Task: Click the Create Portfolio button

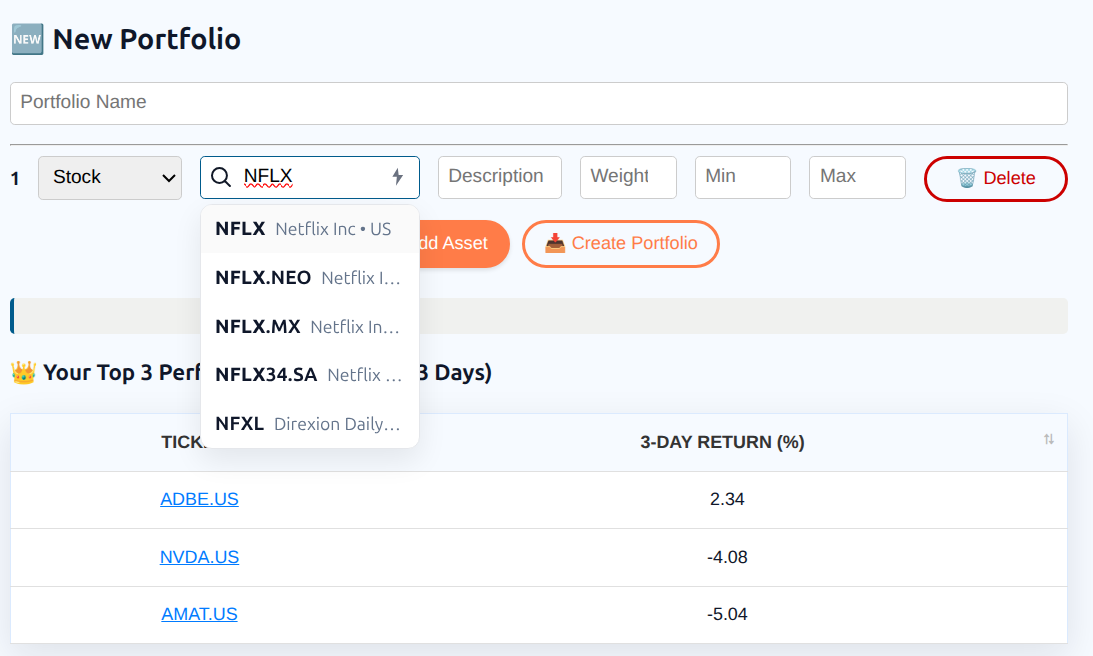Action: [620, 243]
